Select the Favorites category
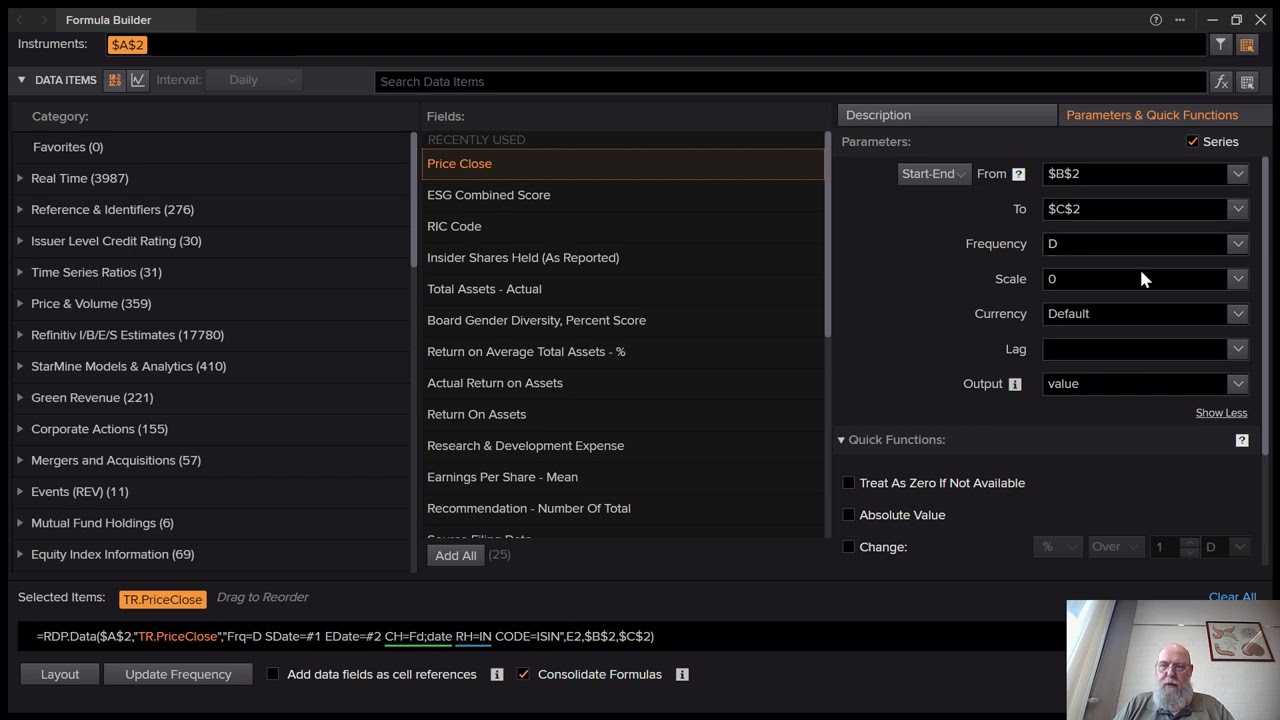 (68, 147)
